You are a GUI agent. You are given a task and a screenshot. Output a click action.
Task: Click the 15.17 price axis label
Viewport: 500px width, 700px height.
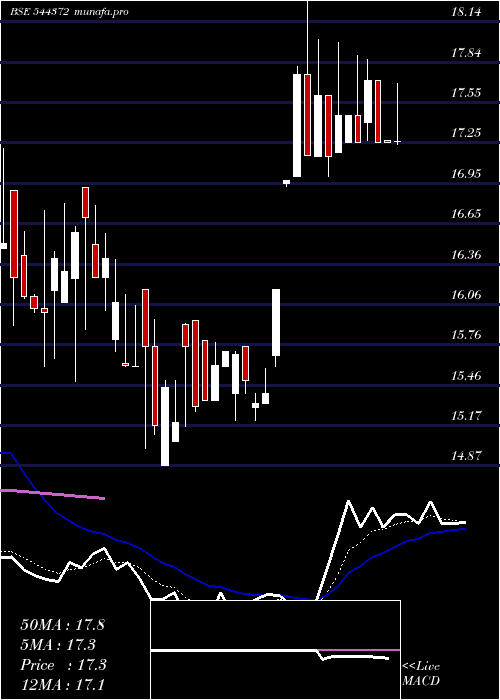tap(466, 416)
